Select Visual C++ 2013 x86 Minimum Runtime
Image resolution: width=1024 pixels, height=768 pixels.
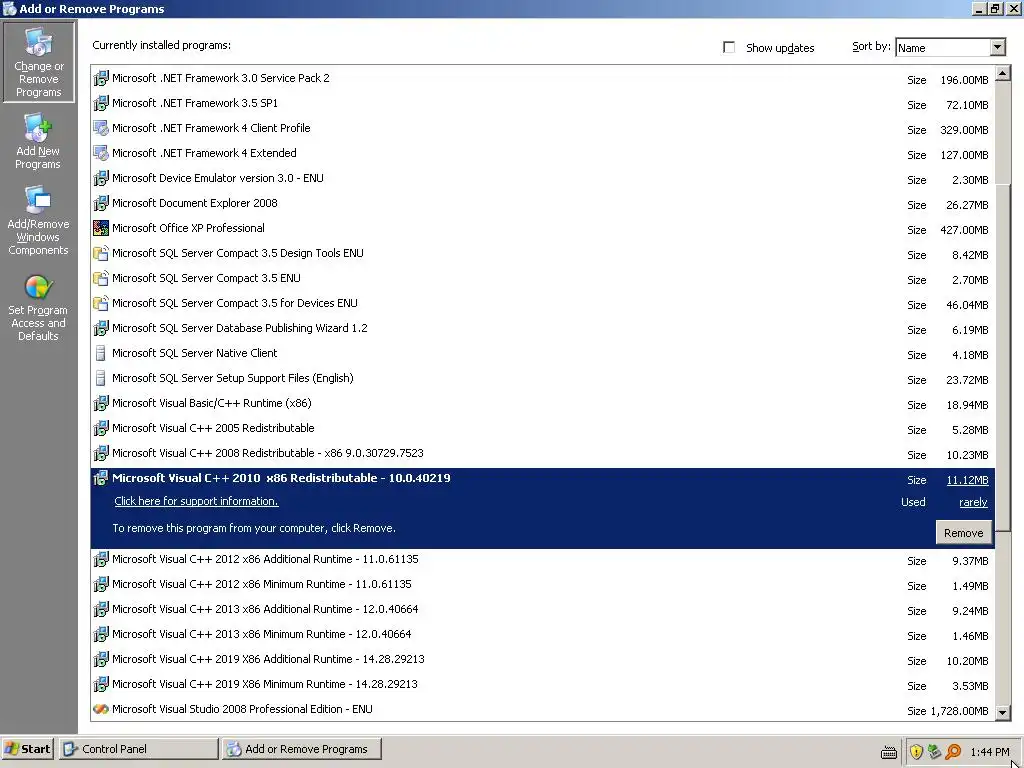tap(261, 634)
